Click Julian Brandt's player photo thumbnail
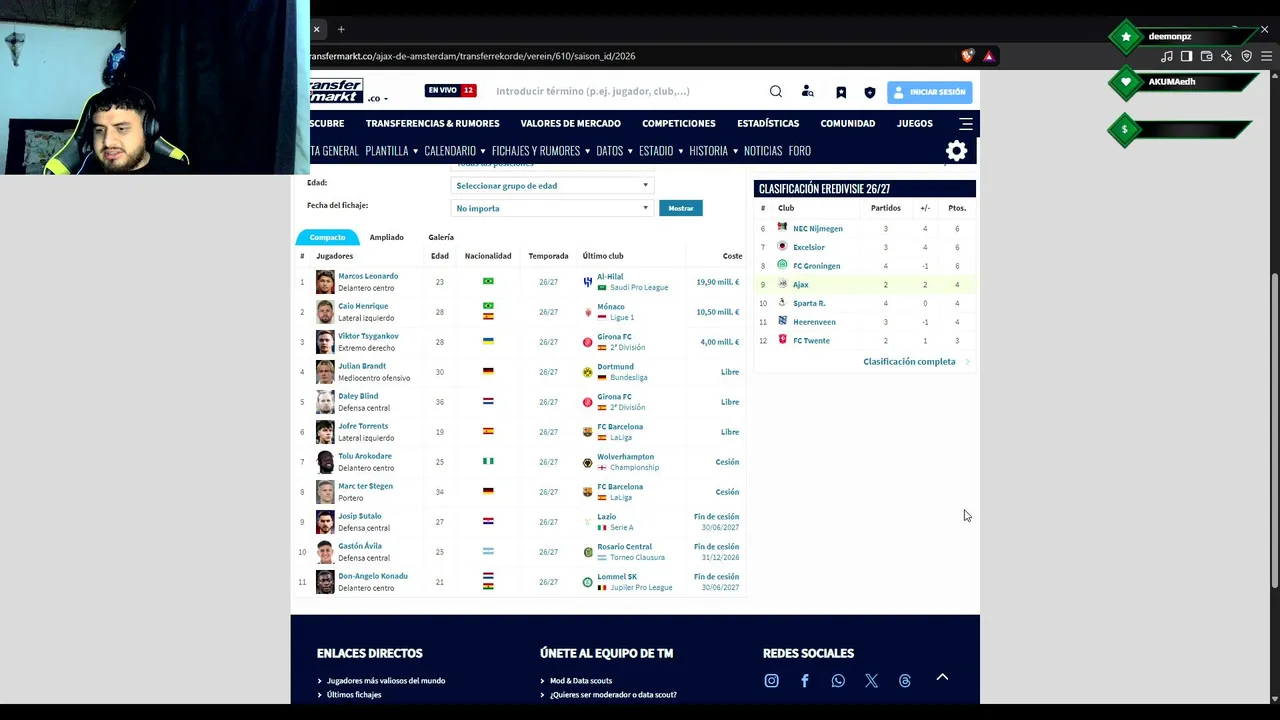Image resolution: width=1280 pixels, height=720 pixels. point(325,372)
